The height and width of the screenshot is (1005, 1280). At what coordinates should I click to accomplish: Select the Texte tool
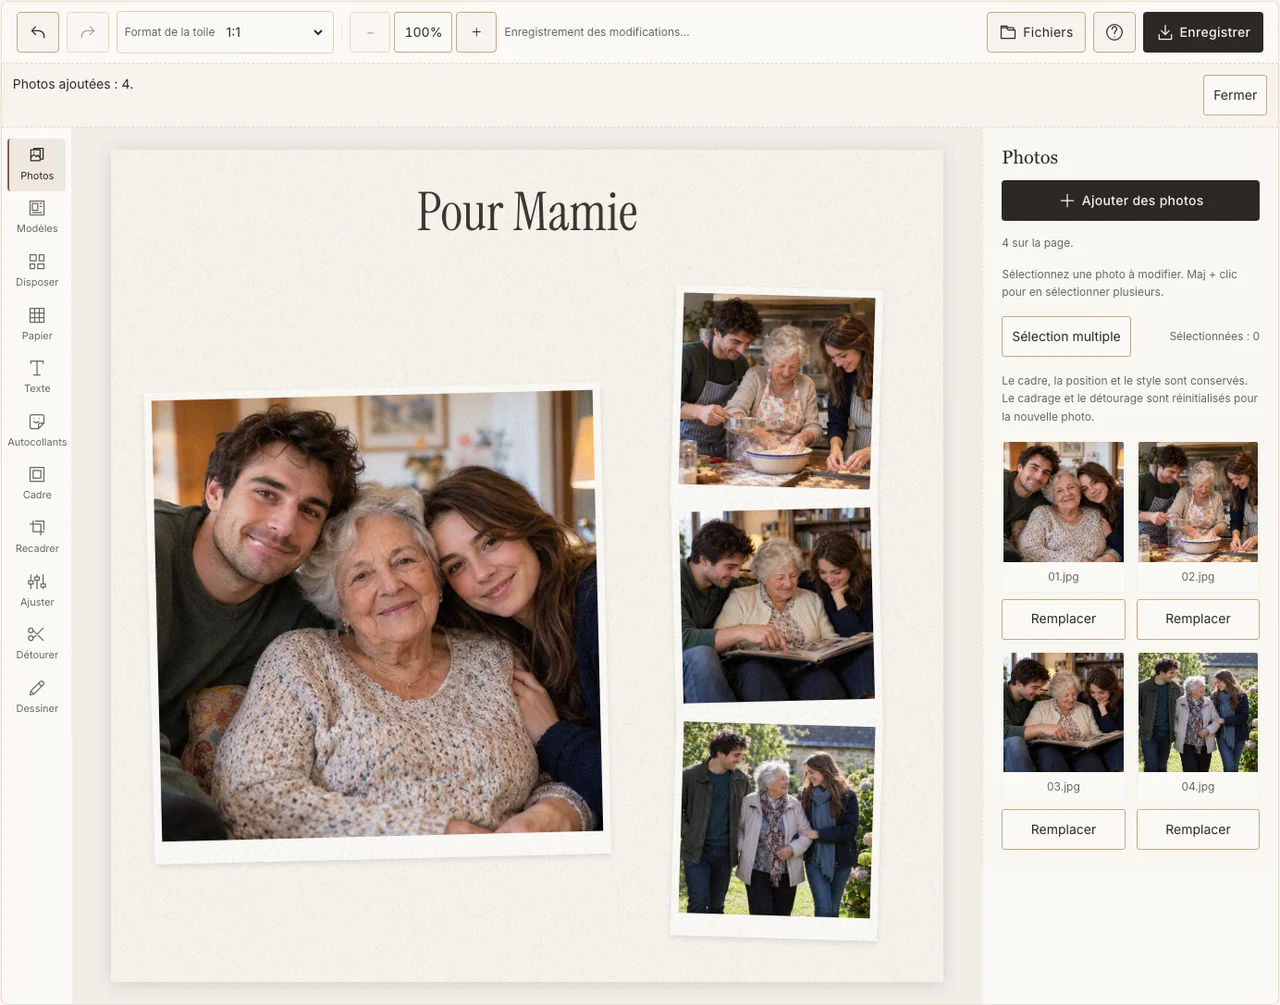tap(37, 377)
